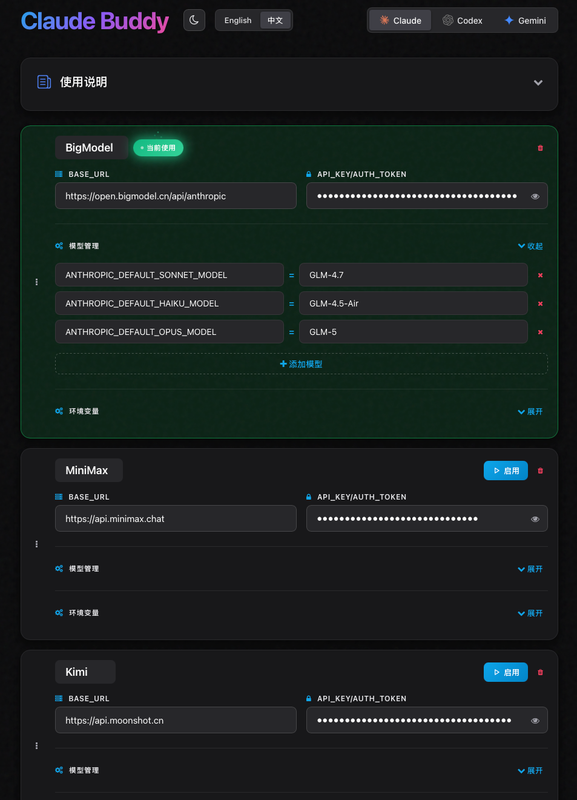Select the Codex tab
Screen dimensions: 577x800
pos(462,20)
